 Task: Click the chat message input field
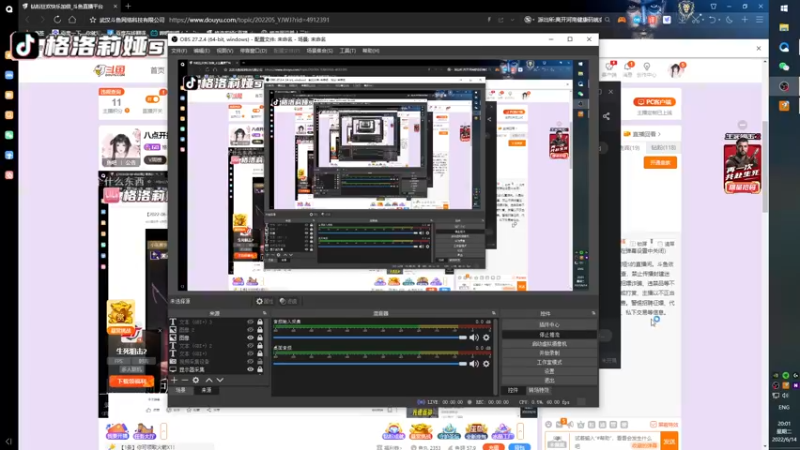(x=616, y=441)
